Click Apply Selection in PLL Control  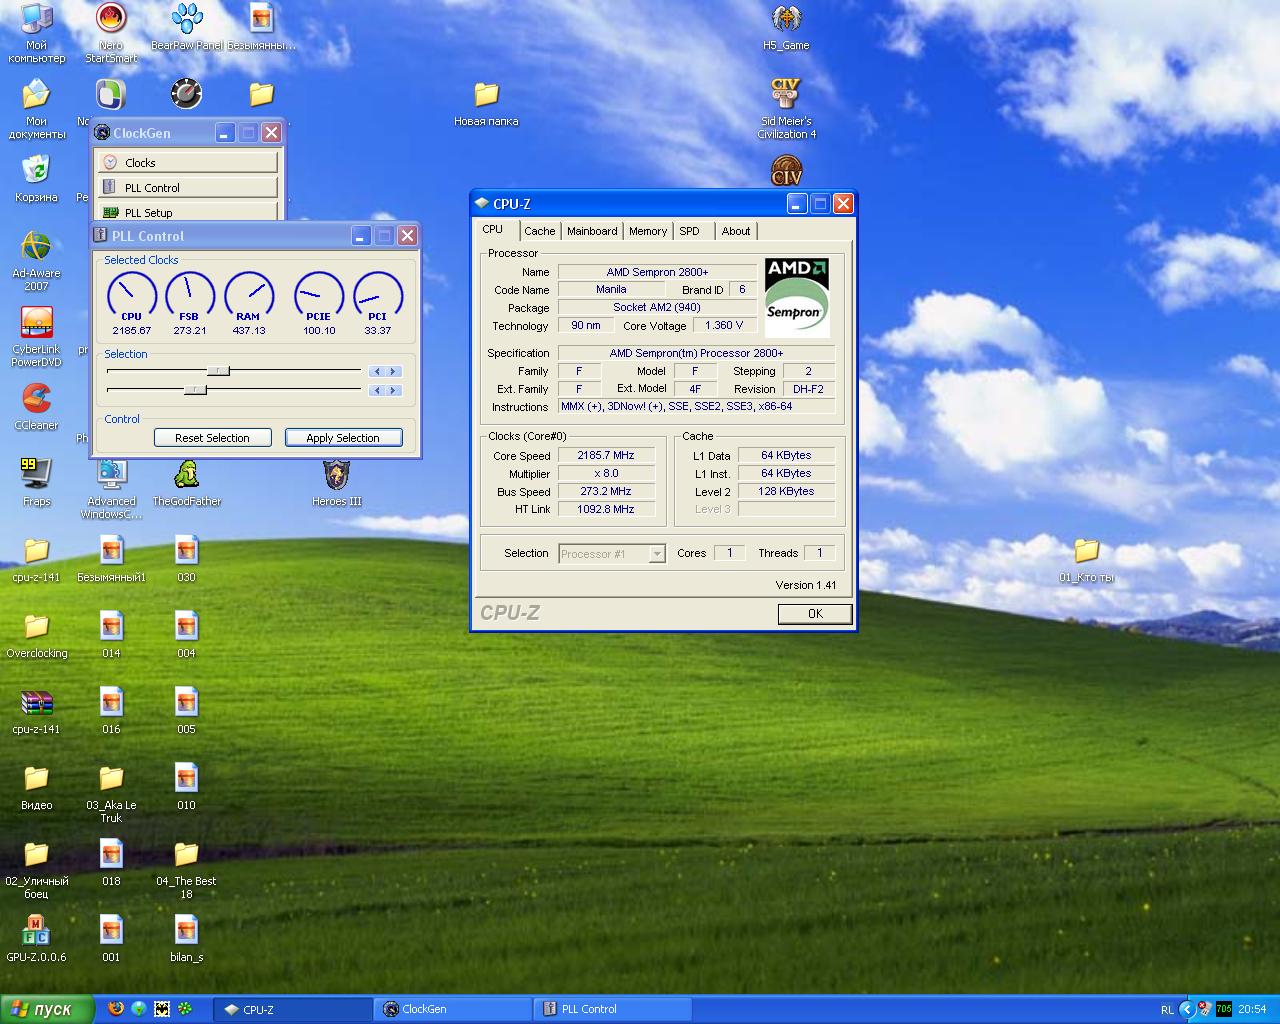click(343, 438)
